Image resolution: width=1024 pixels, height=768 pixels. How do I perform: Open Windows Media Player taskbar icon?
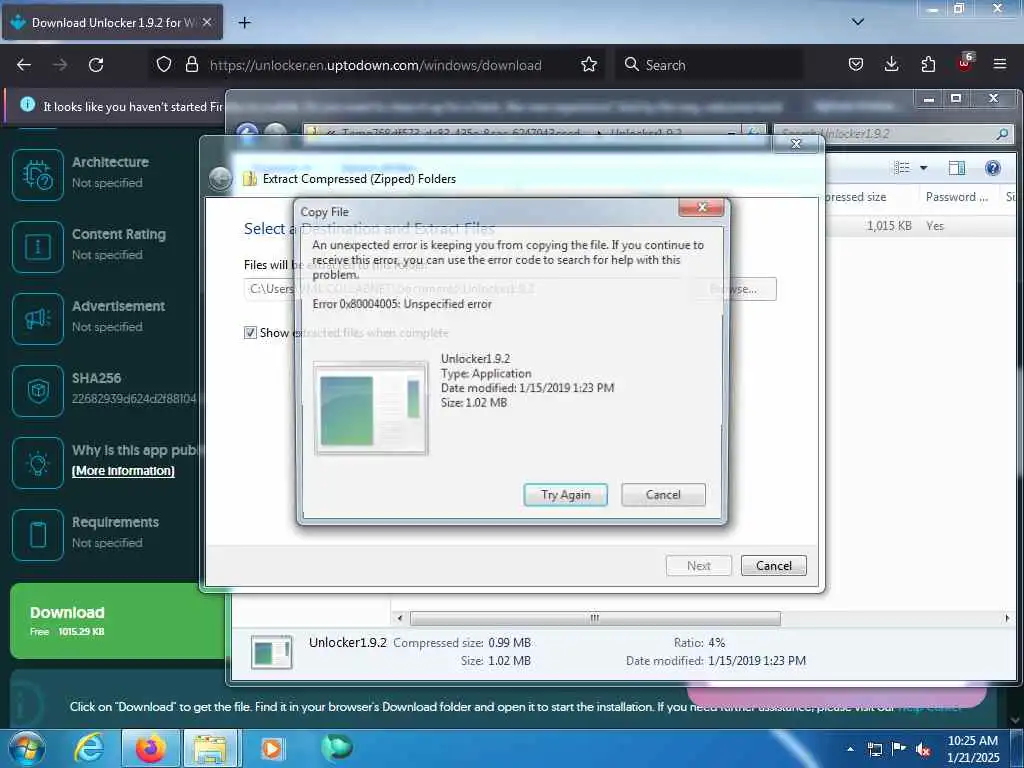(272, 748)
